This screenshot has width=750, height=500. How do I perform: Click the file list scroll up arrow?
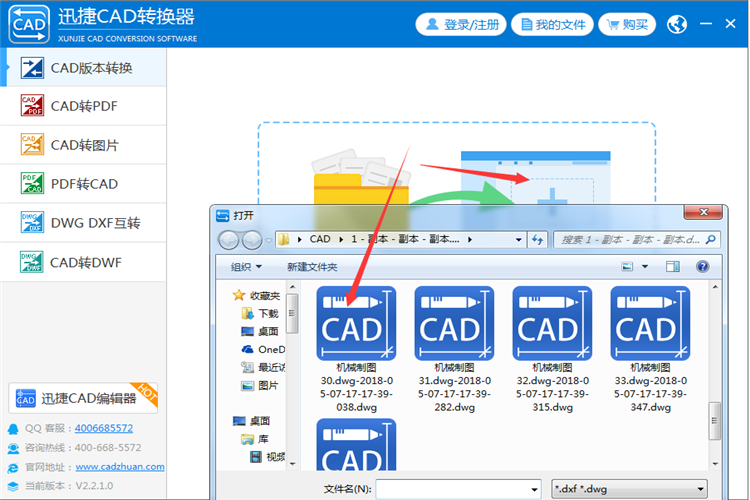pyautogui.click(x=715, y=287)
